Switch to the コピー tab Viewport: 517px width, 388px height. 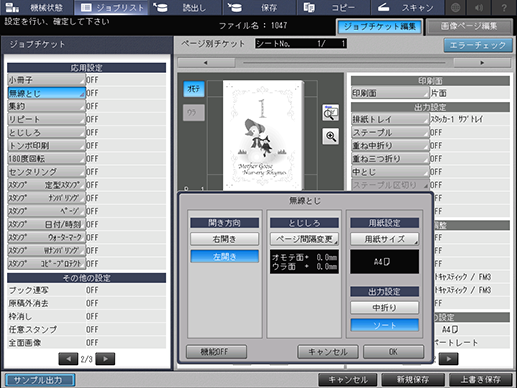coord(333,7)
